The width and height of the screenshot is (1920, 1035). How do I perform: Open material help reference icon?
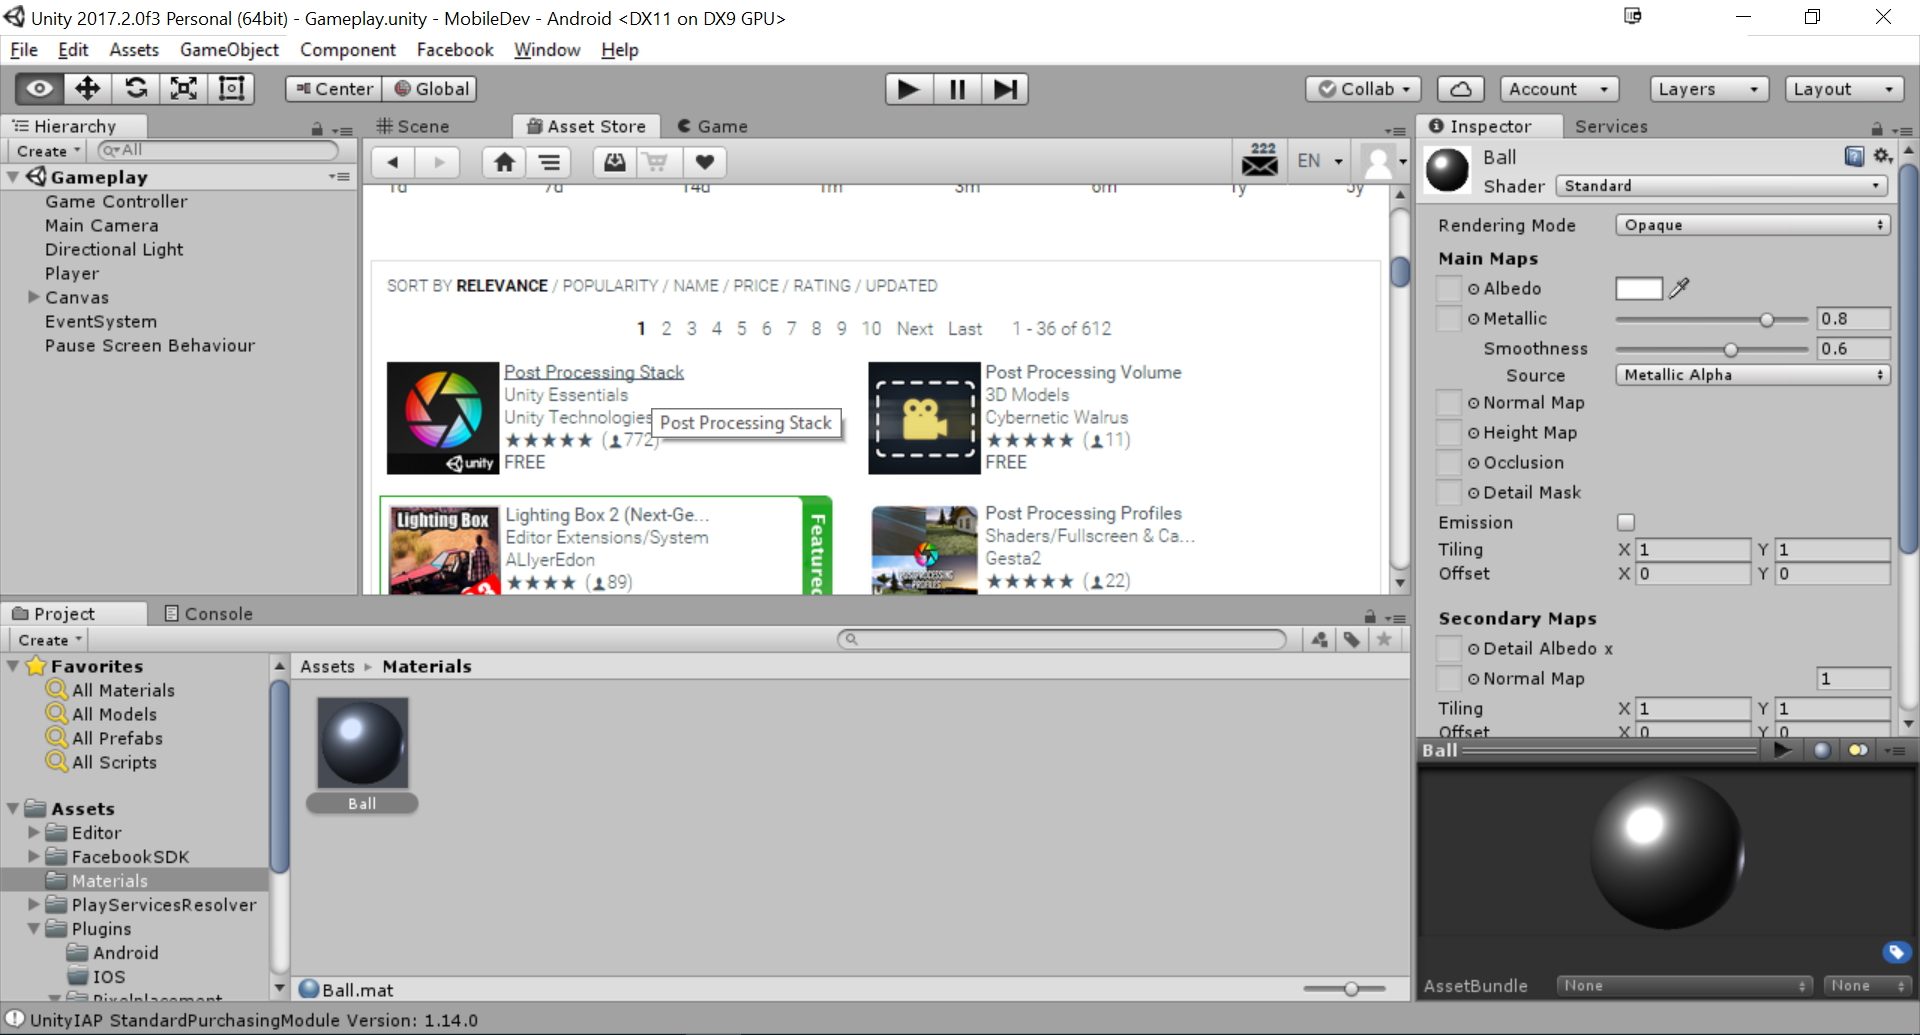point(1854,156)
